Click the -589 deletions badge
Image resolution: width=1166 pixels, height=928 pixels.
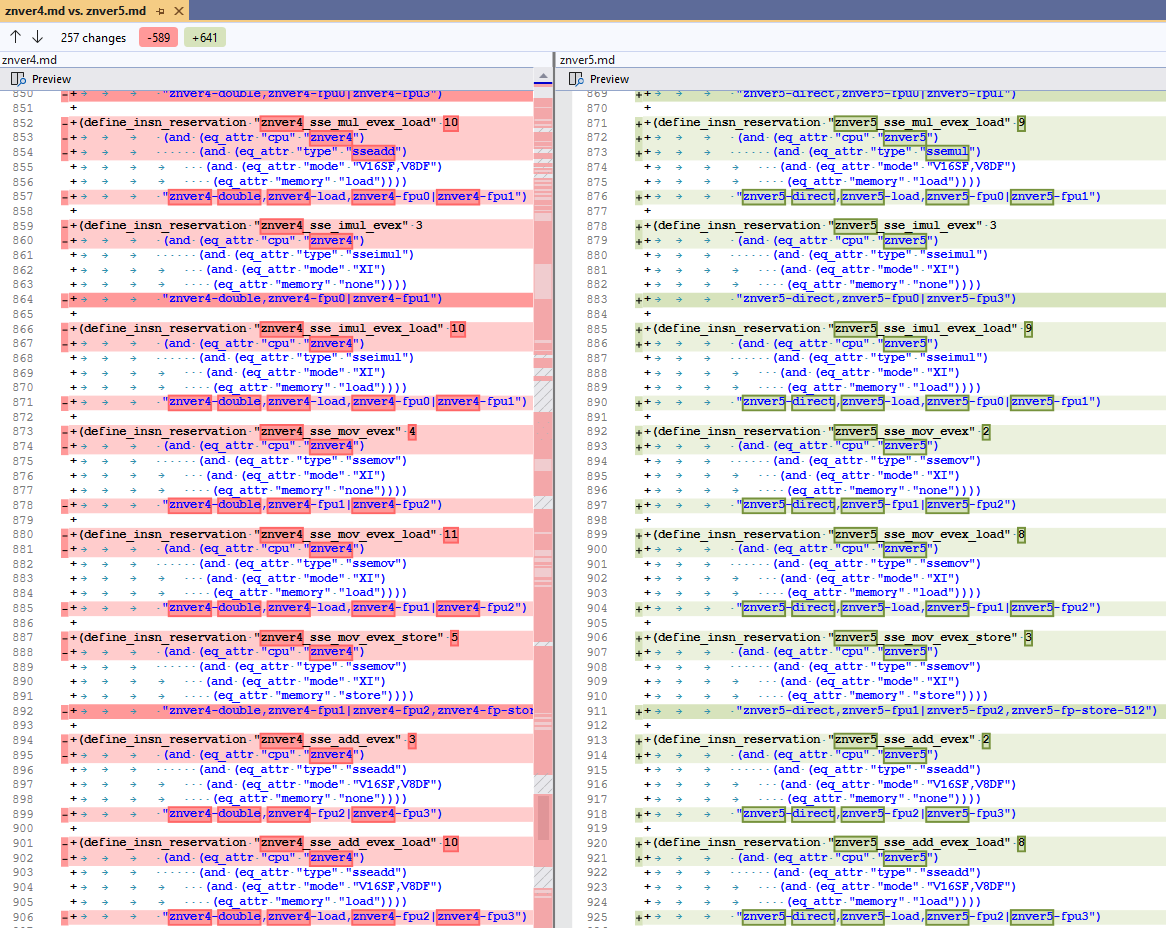(158, 37)
